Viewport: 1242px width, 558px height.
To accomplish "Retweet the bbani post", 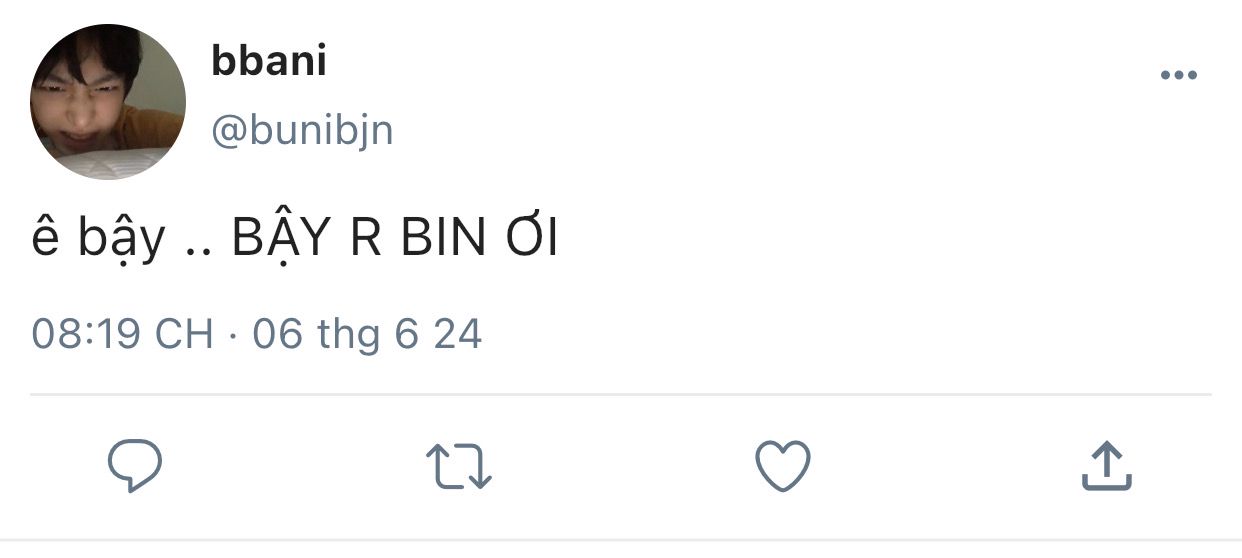I will click(459, 467).
